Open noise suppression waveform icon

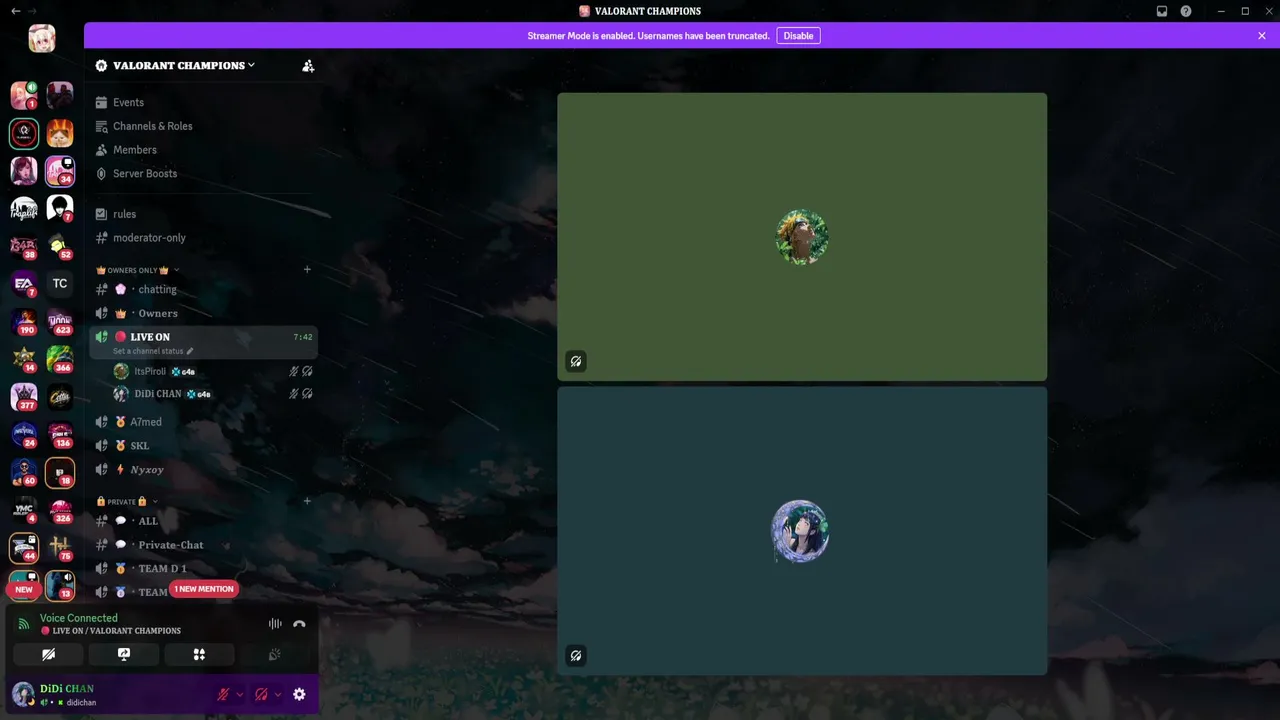pyautogui.click(x=275, y=624)
